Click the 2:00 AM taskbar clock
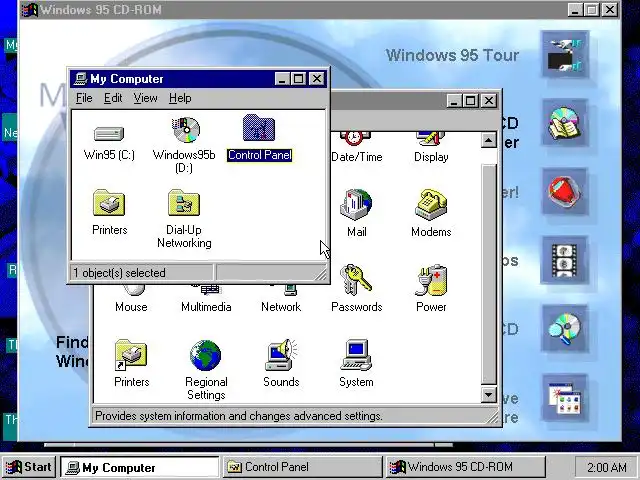Screen dimensions: 640x480 pyautogui.click(x=606, y=467)
